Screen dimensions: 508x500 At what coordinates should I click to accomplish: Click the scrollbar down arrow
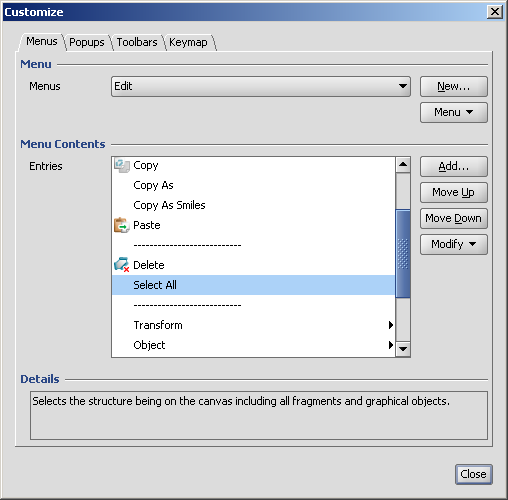point(403,349)
